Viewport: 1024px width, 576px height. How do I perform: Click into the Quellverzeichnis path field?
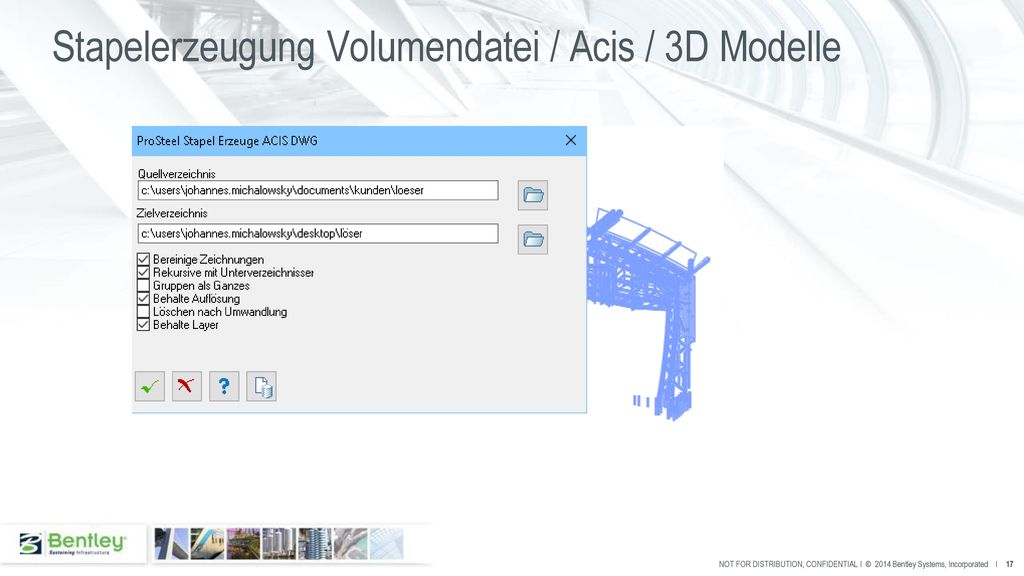pyautogui.click(x=318, y=191)
